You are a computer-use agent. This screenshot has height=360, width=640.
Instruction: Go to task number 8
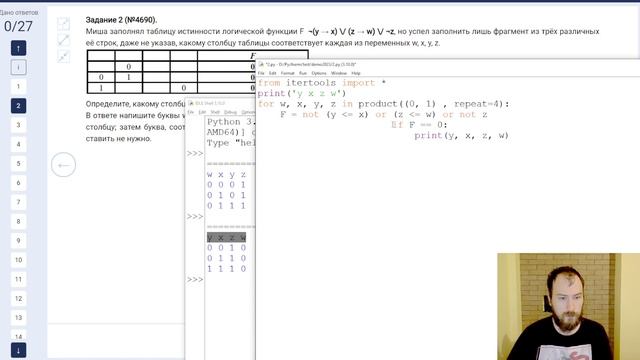[18, 221]
